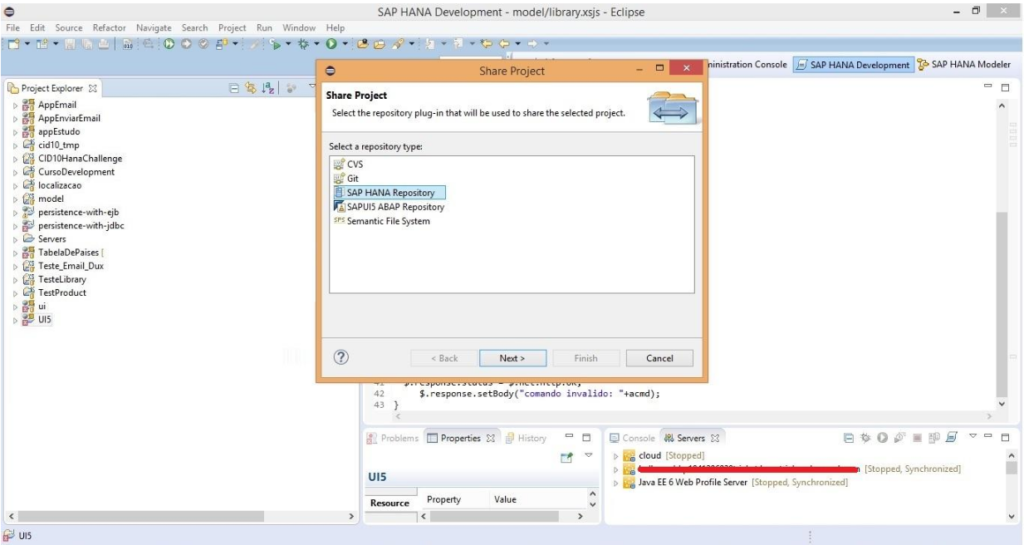Switch to the Console tab

[638, 438]
